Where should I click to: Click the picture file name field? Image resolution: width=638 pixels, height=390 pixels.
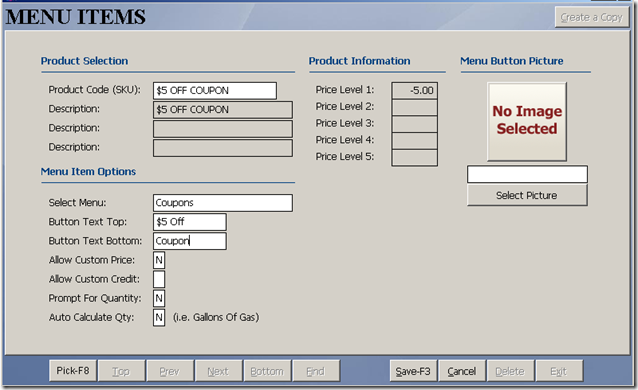coord(527,174)
